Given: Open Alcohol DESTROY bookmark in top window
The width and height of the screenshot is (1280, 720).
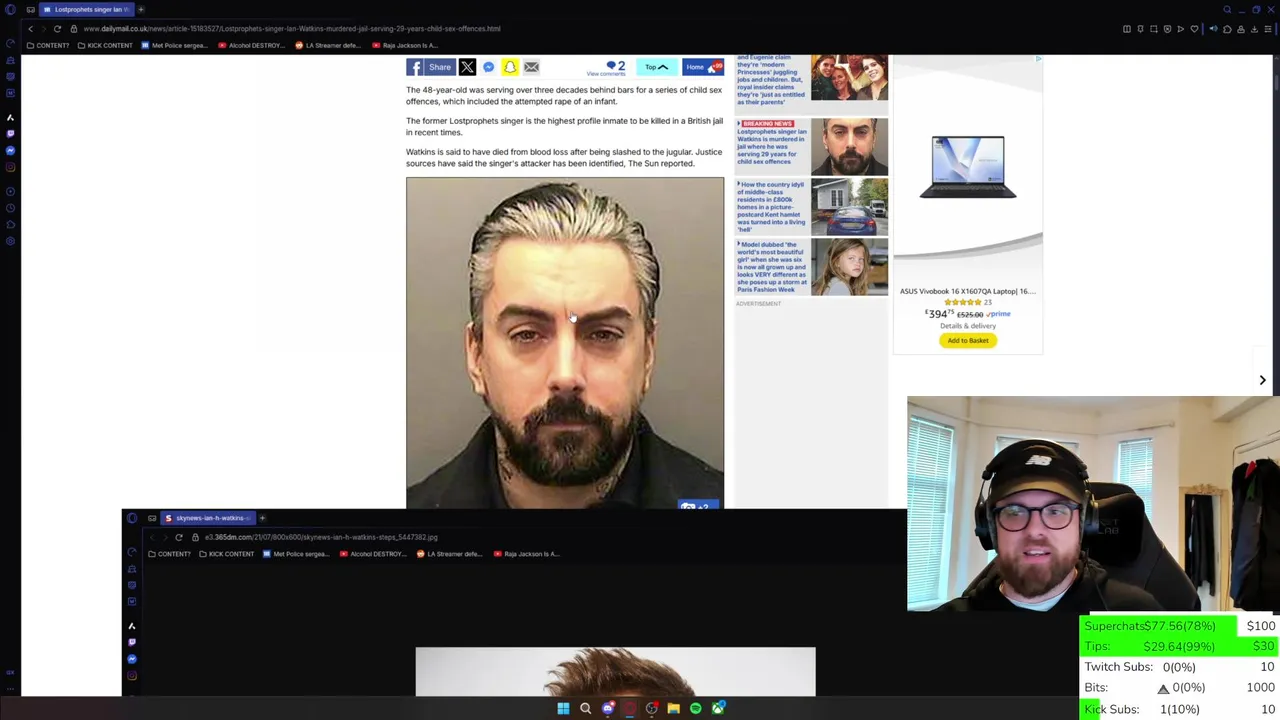Looking at the screenshot, I should (252, 46).
